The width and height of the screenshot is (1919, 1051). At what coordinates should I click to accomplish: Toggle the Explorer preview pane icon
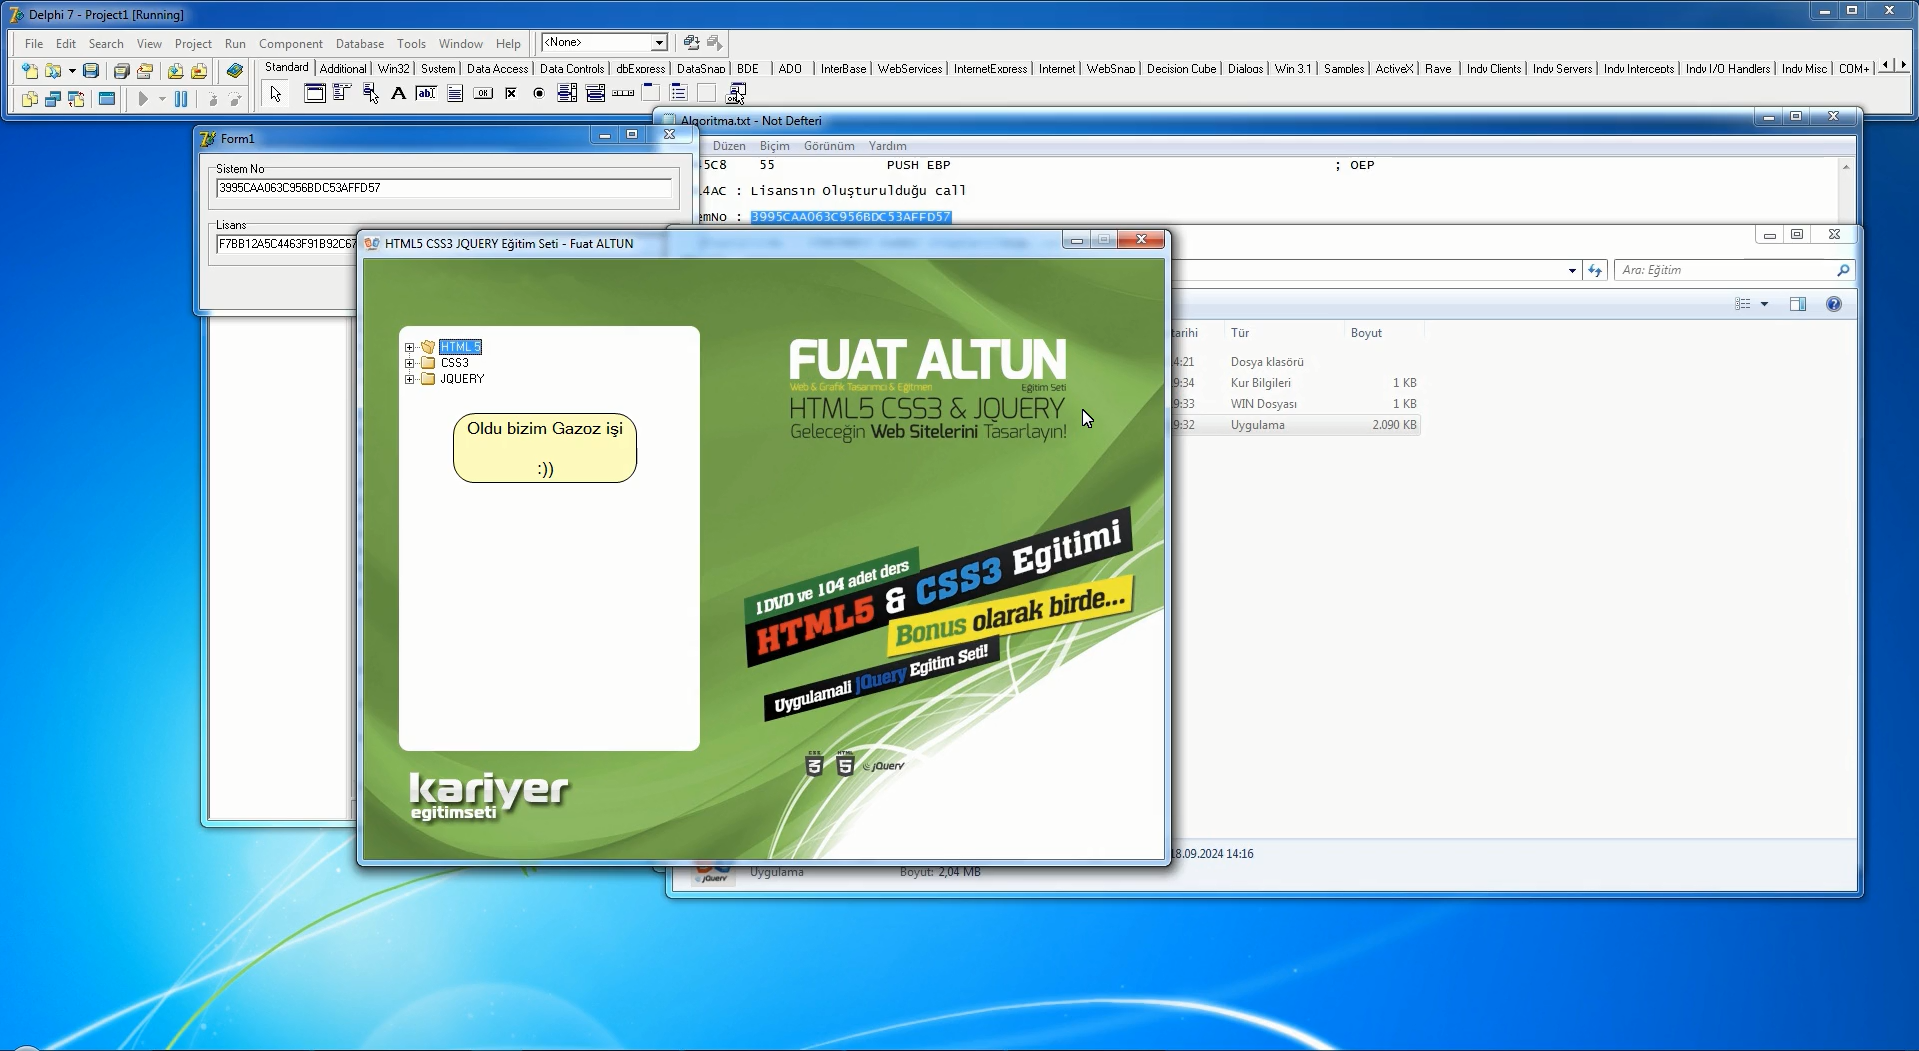coord(1798,304)
